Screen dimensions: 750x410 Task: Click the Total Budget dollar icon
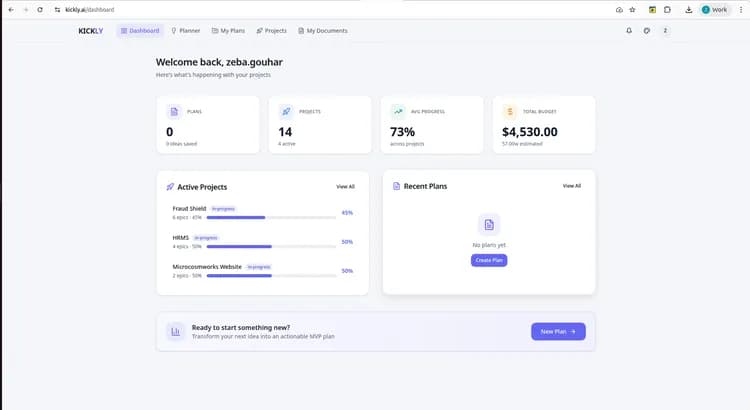510,111
